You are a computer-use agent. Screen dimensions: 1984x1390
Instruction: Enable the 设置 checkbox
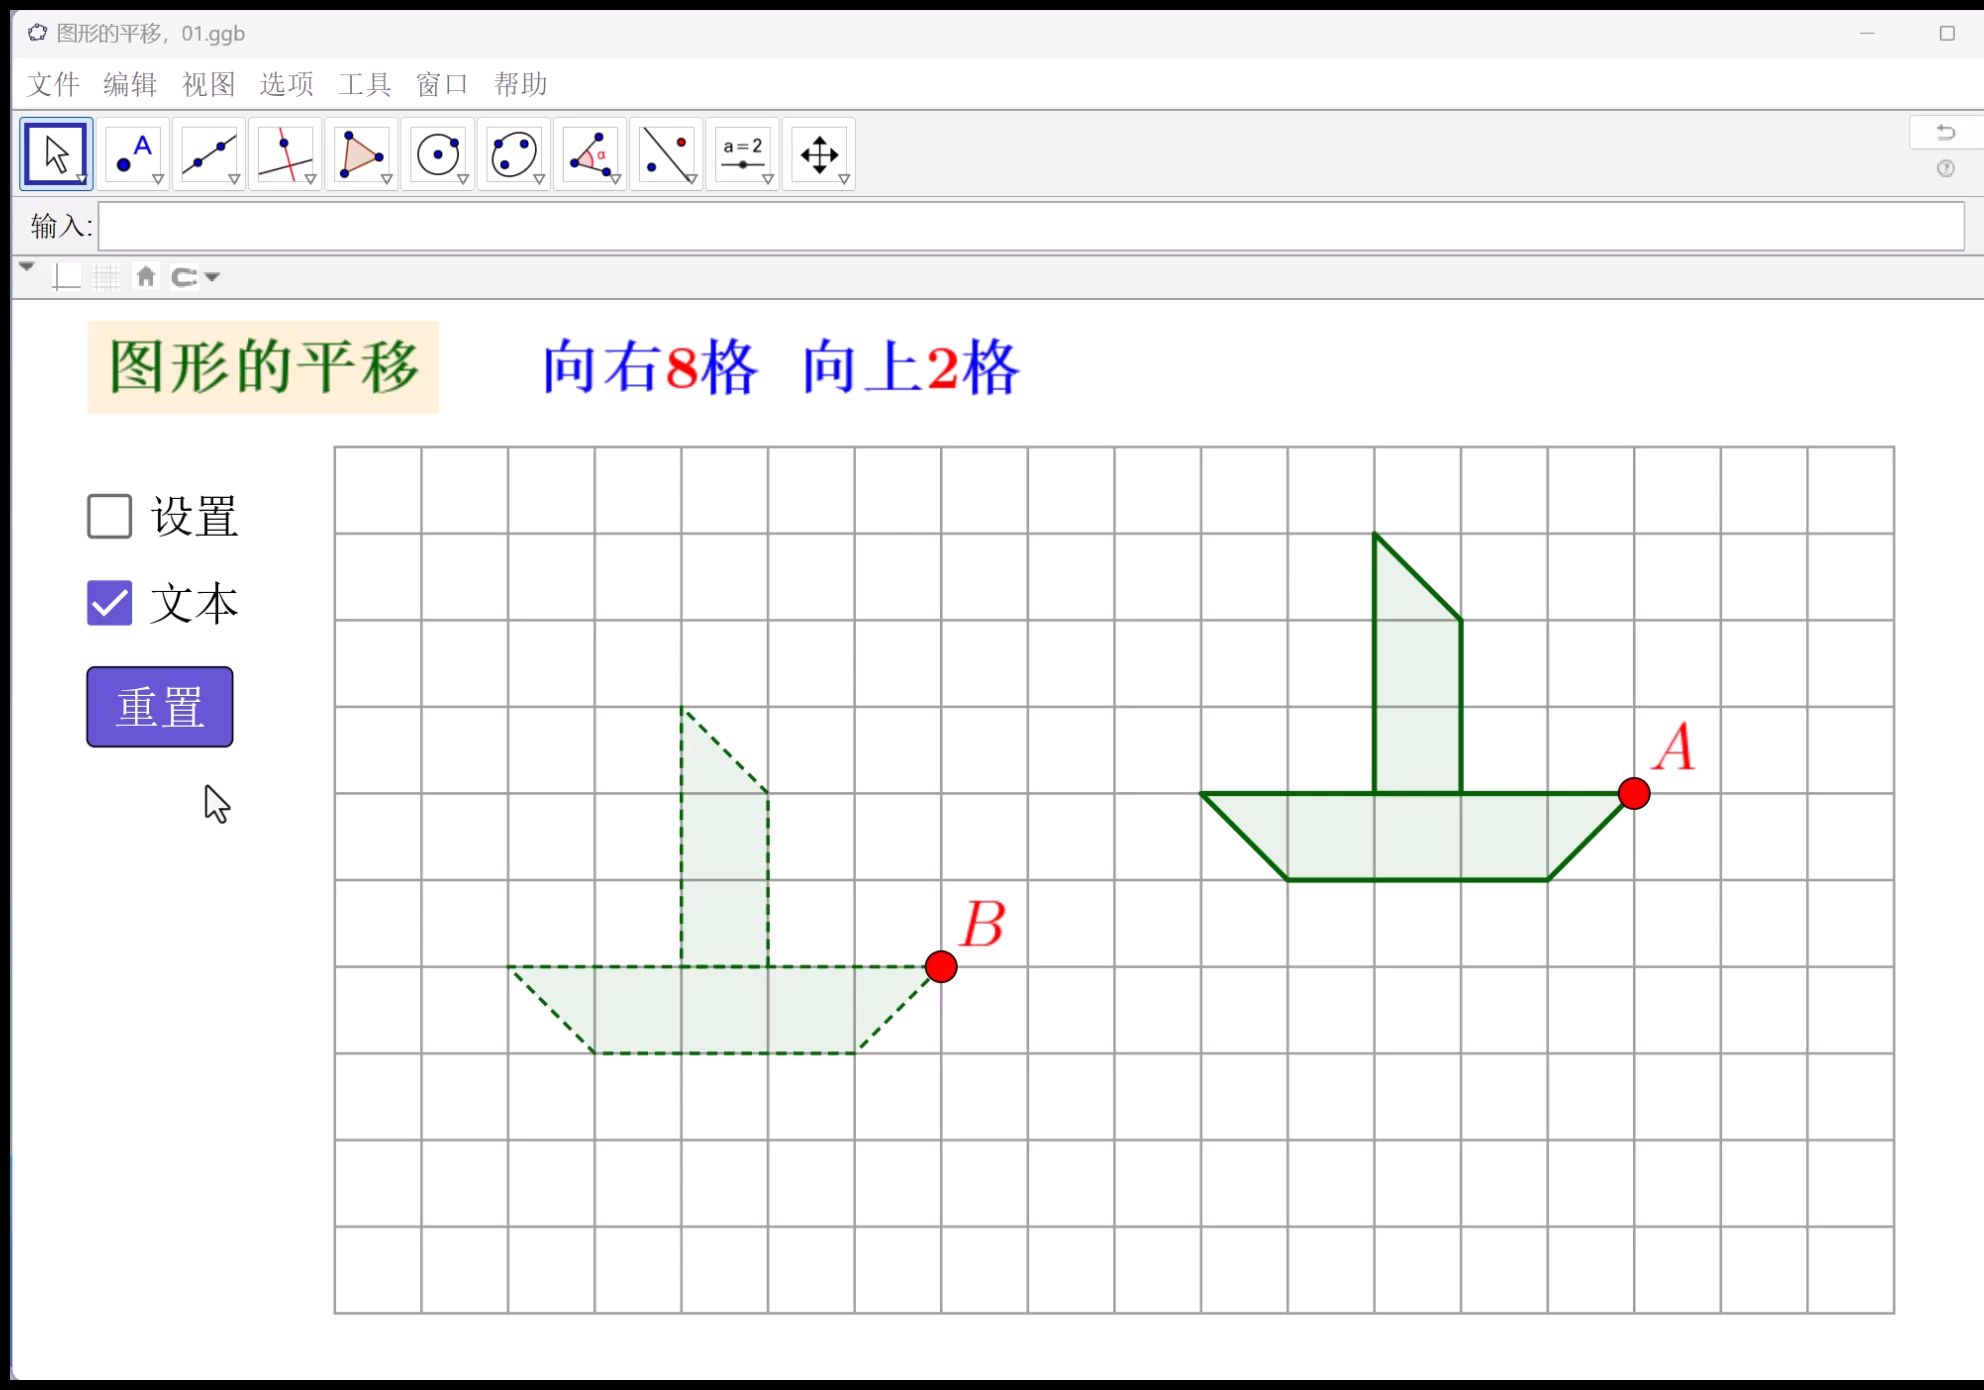coord(110,516)
